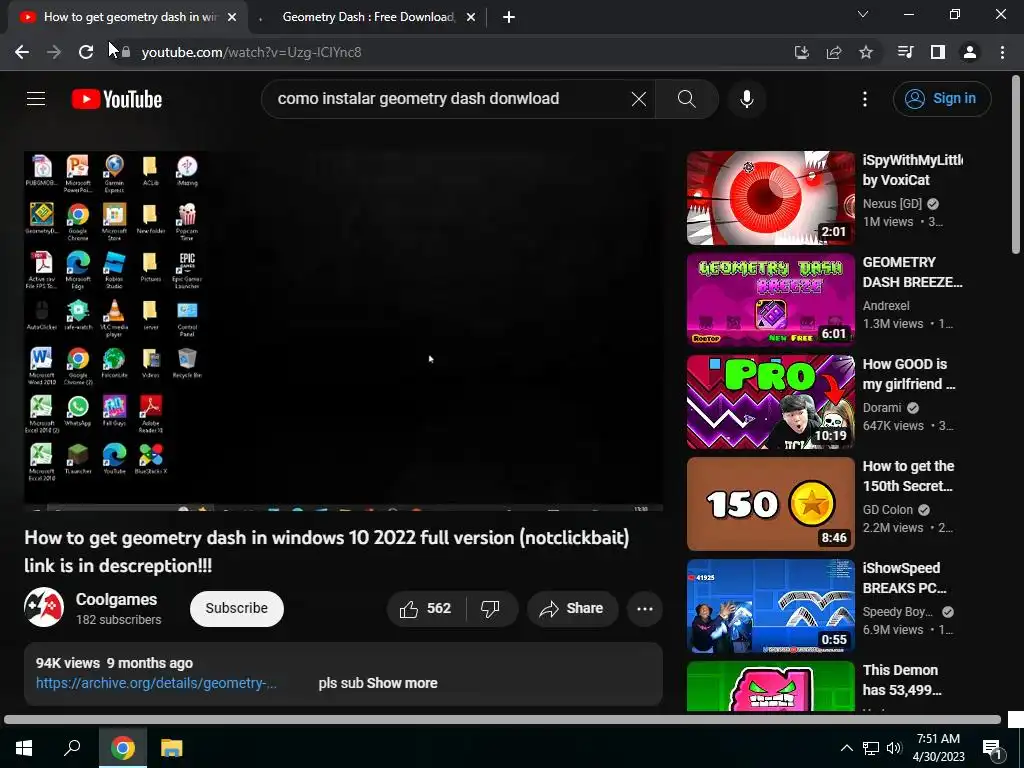Image resolution: width=1024 pixels, height=768 pixels.
Task: Switch to Geometry Dash Free Download tab
Action: click(x=369, y=17)
